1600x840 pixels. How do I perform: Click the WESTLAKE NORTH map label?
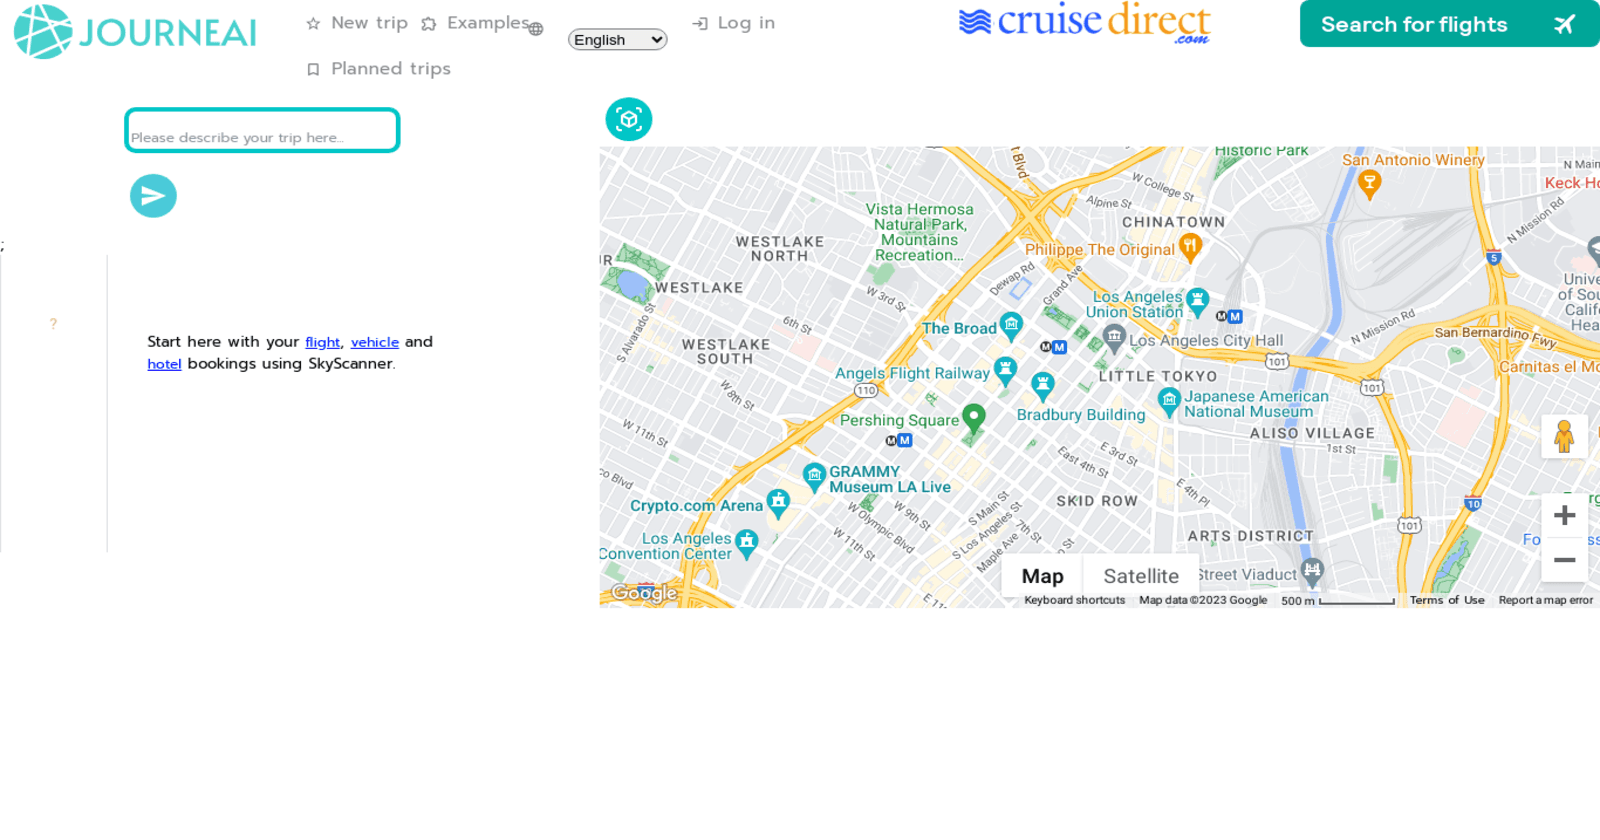pyautogui.click(x=780, y=249)
